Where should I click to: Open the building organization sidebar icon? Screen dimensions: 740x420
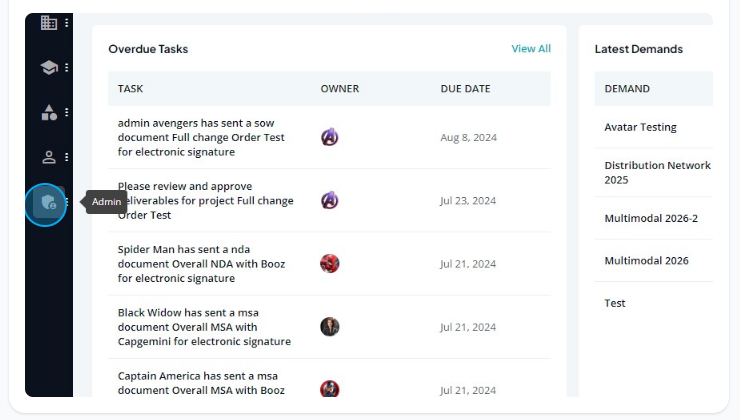pos(49,22)
